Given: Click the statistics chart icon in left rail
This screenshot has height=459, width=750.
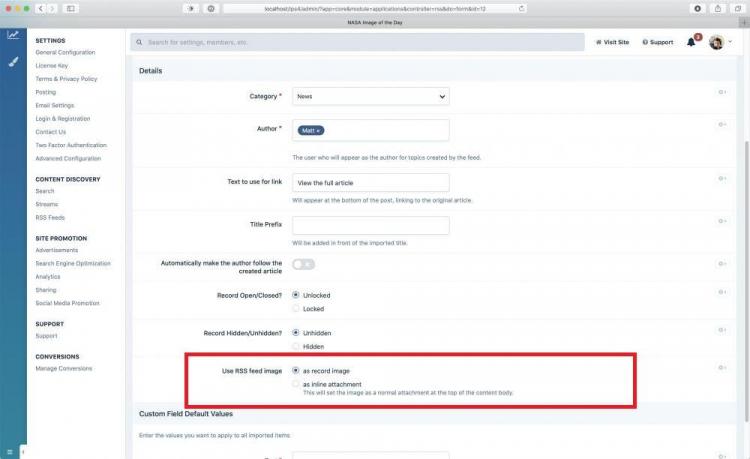Looking at the screenshot, I should (x=13, y=35).
